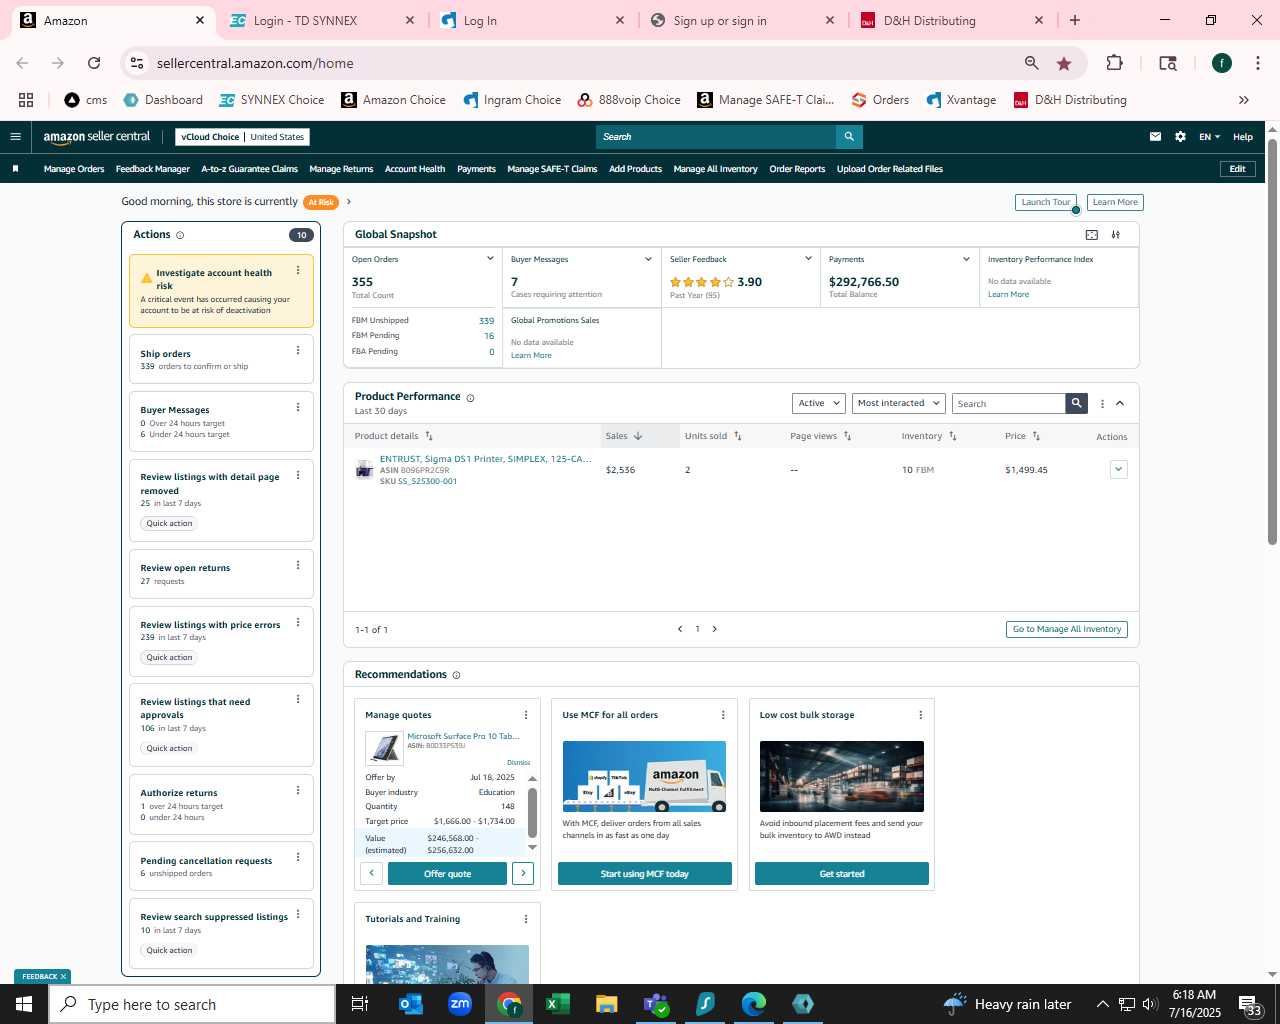The image size is (1280, 1024).
Task: Sort by Sales column arrow
Action: pyautogui.click(x=638, y=436)
